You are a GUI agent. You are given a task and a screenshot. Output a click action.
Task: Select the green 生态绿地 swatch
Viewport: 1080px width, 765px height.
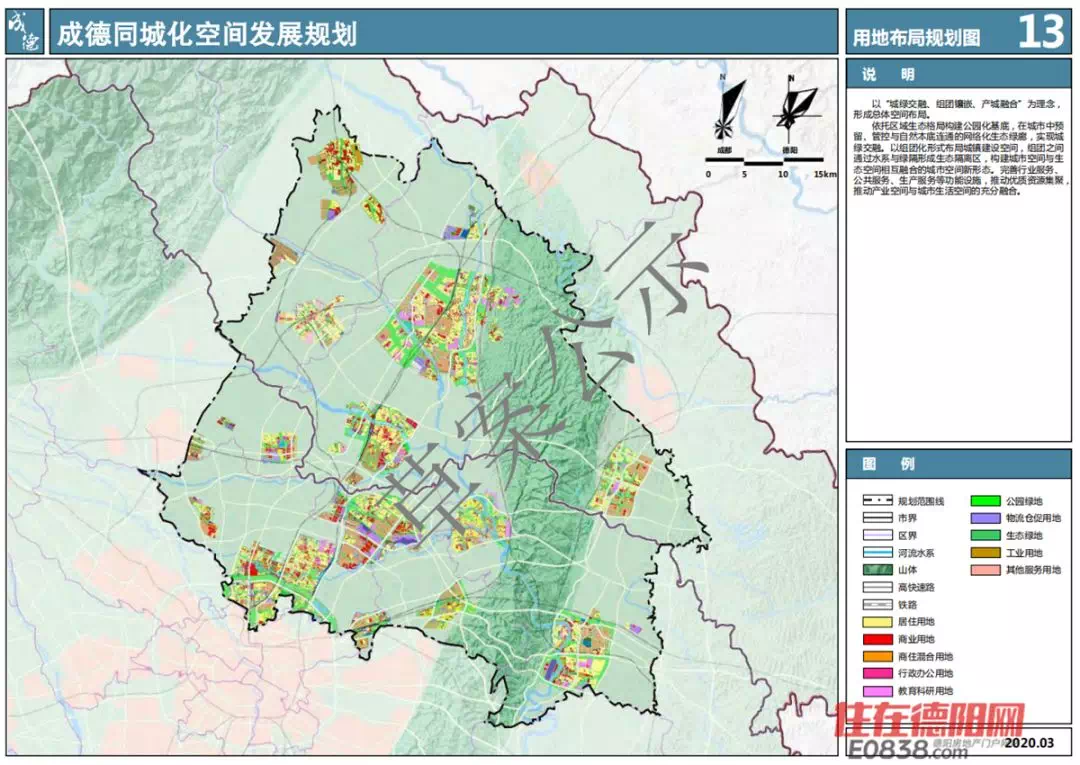coord(985,535)
